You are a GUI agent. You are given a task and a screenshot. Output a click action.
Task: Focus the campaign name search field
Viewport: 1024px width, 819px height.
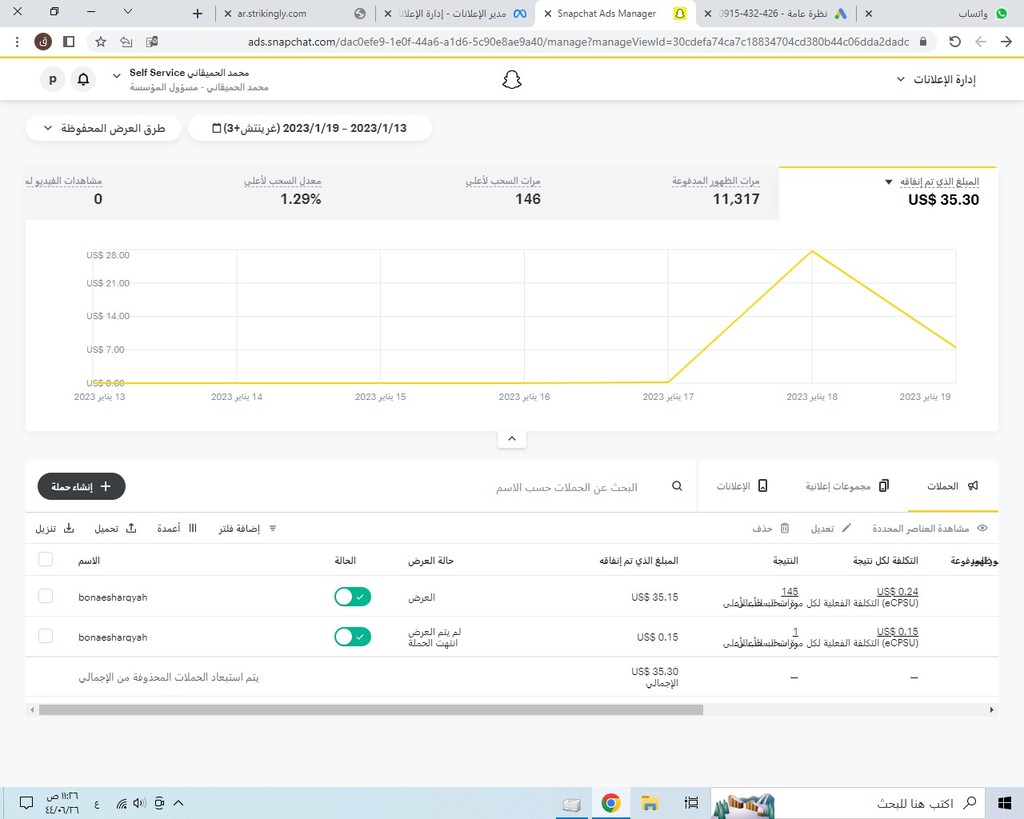click(566, 487)
